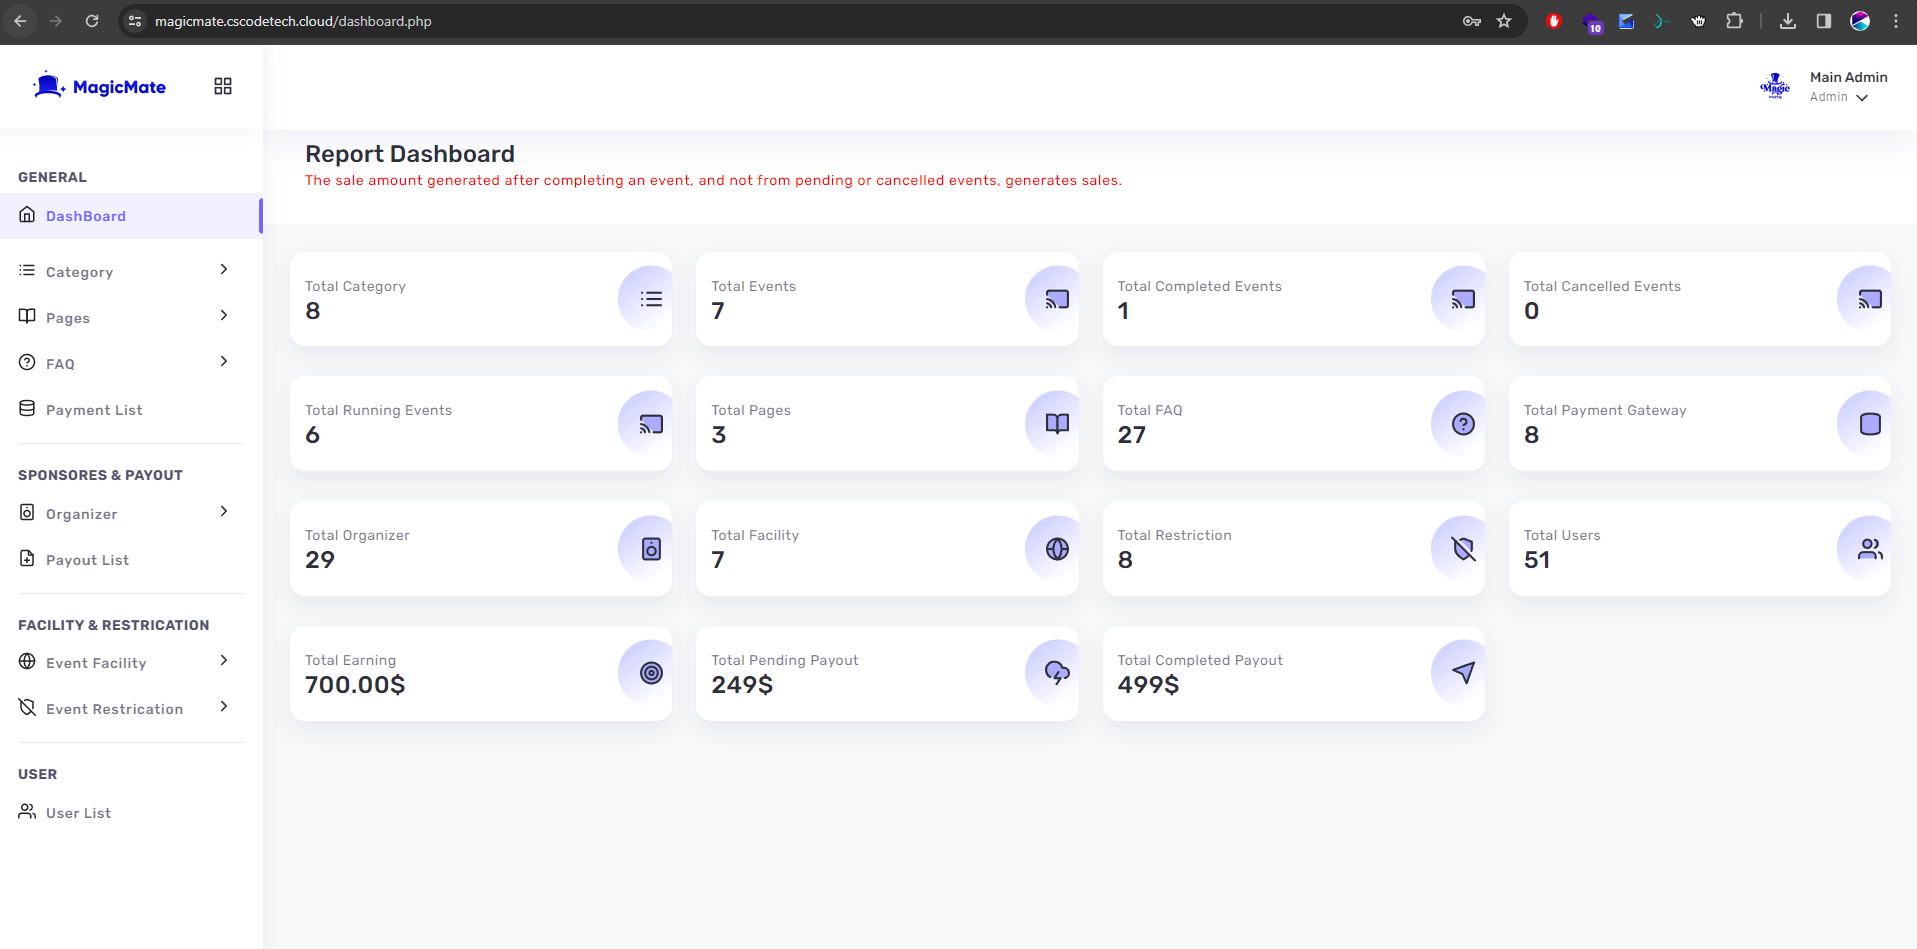Expand the Category submenu chevron

tap(224, 270)
